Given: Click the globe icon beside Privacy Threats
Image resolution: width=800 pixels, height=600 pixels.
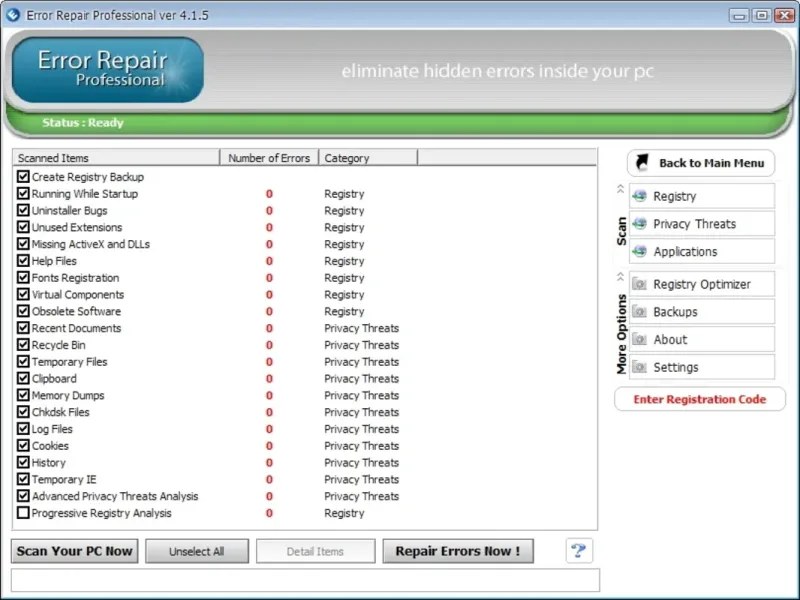Looking at the screenshot, I should click(x=639, y=223).
